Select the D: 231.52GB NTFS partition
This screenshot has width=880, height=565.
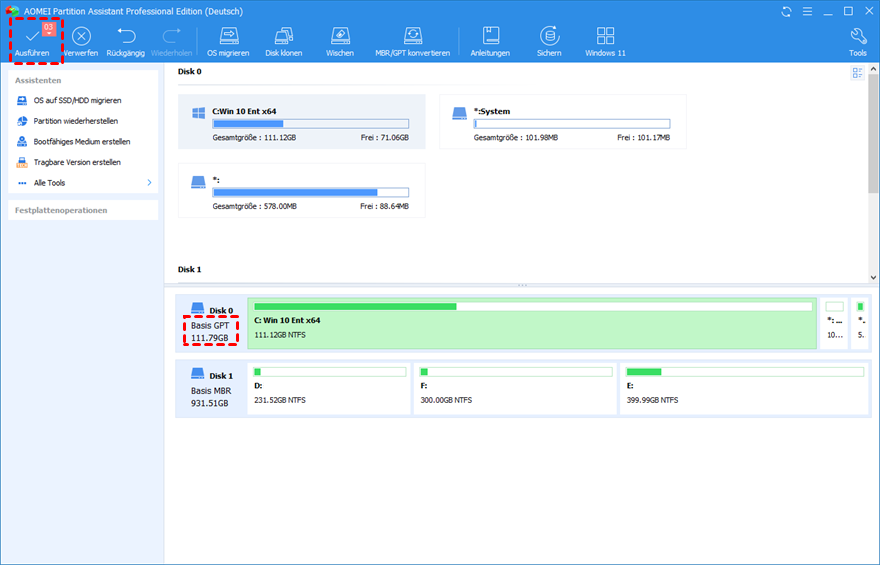click(x=329, y=389)
